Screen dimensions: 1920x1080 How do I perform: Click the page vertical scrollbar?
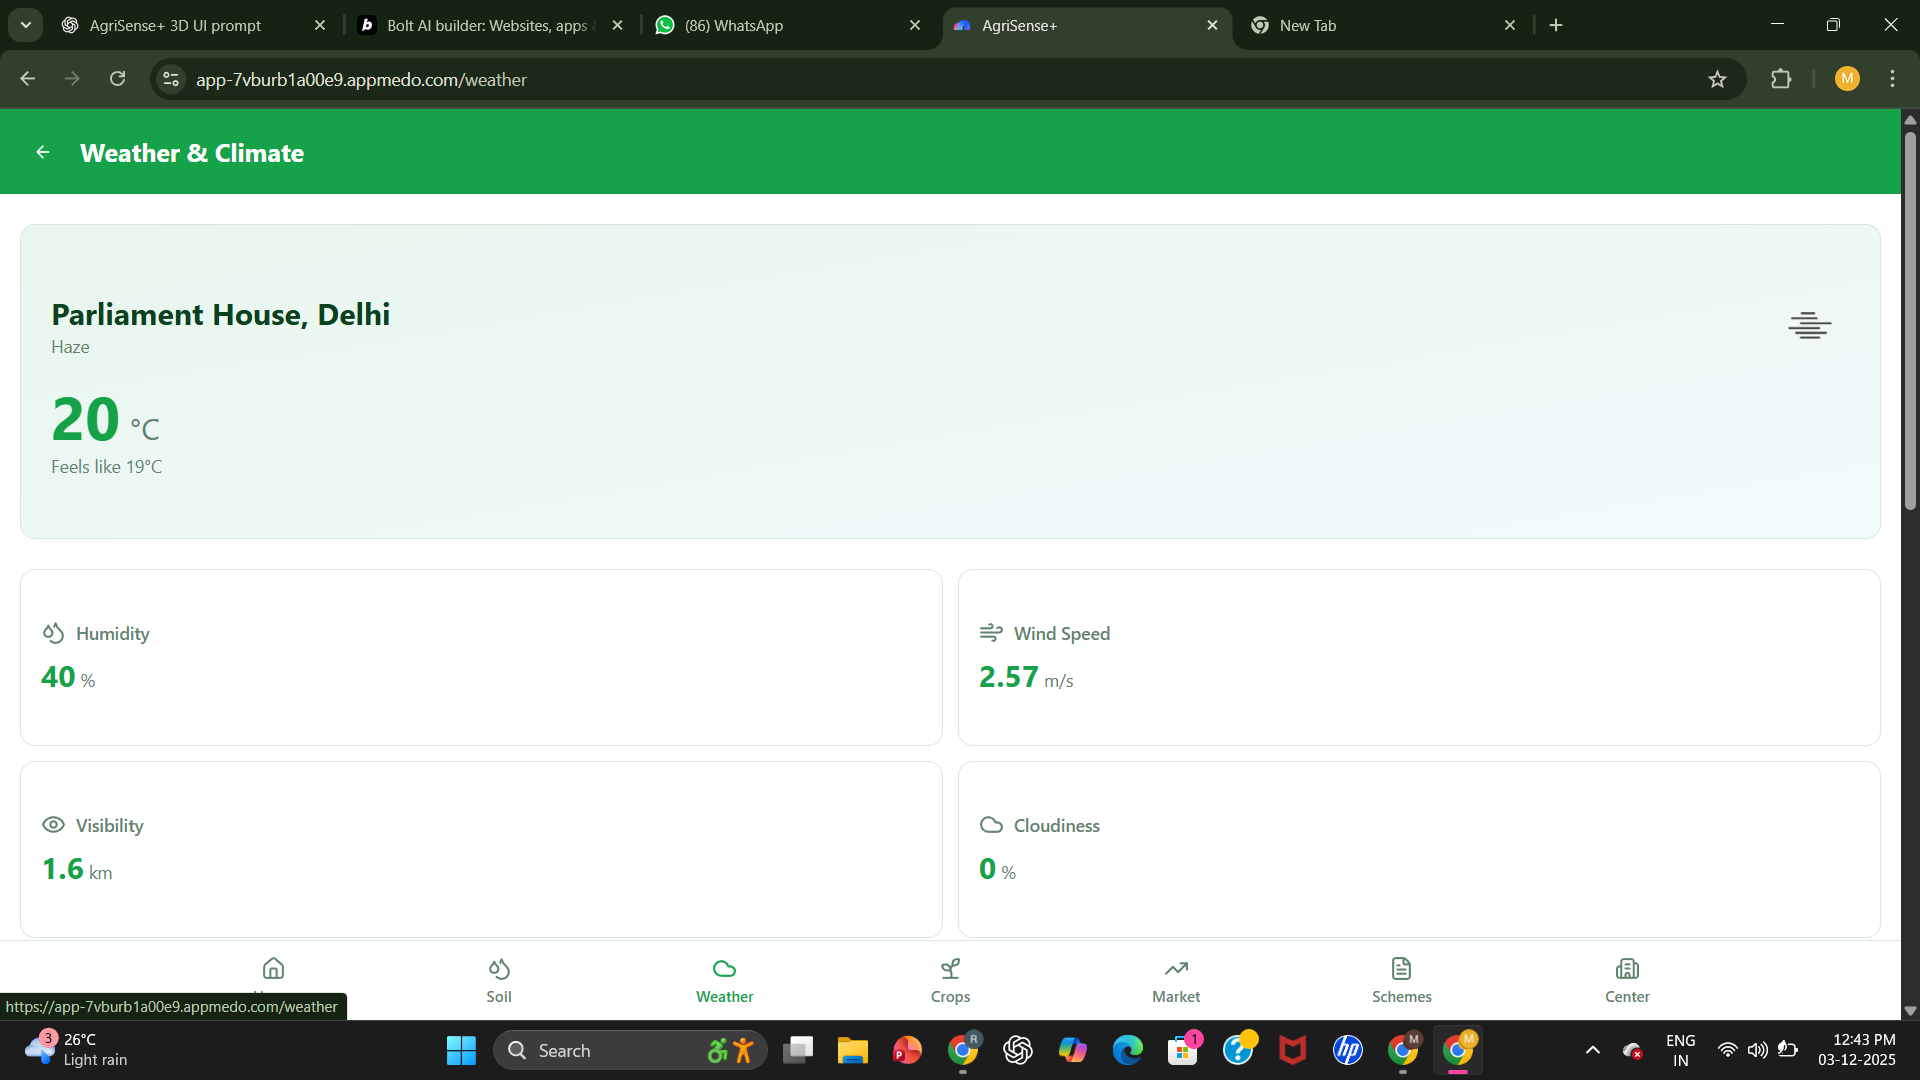coord(1910,320)
